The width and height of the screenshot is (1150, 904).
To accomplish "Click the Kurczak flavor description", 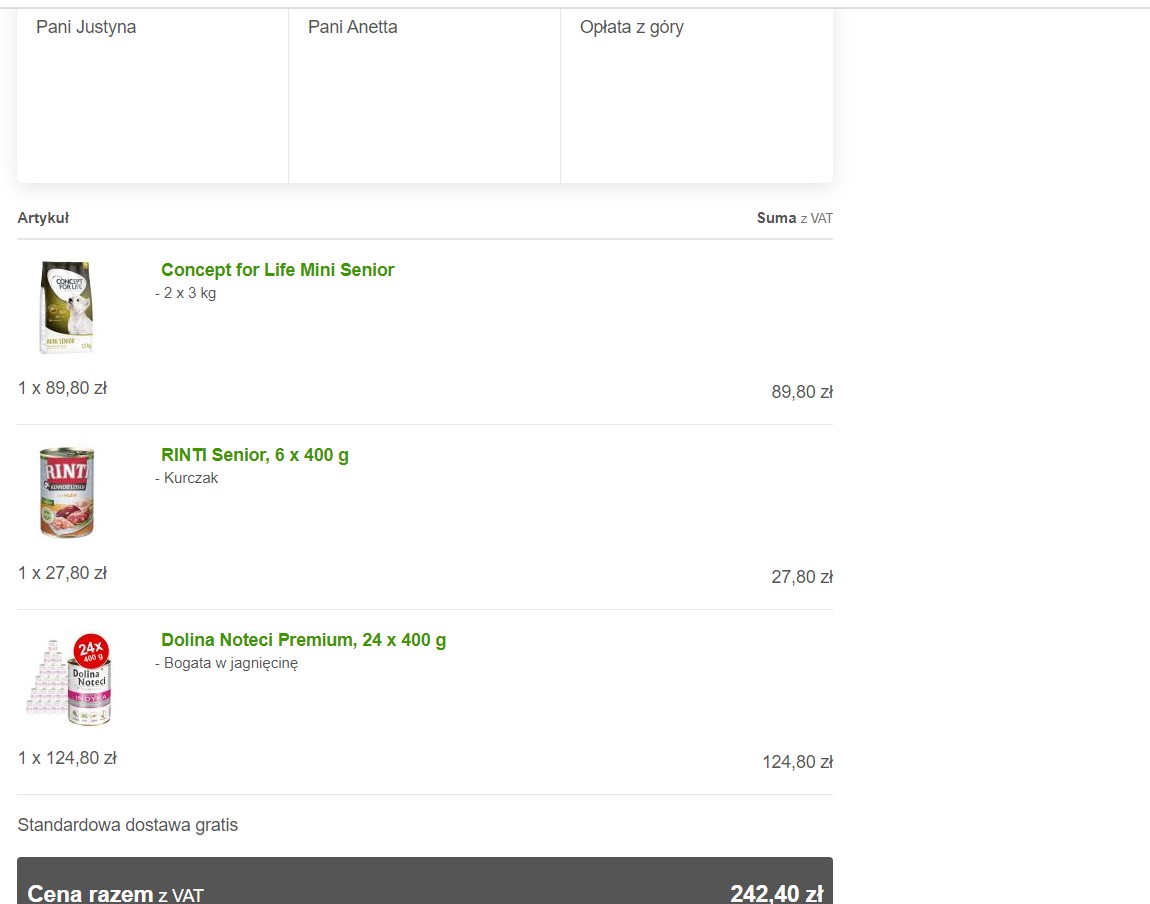I will click(x=186, y=478).
